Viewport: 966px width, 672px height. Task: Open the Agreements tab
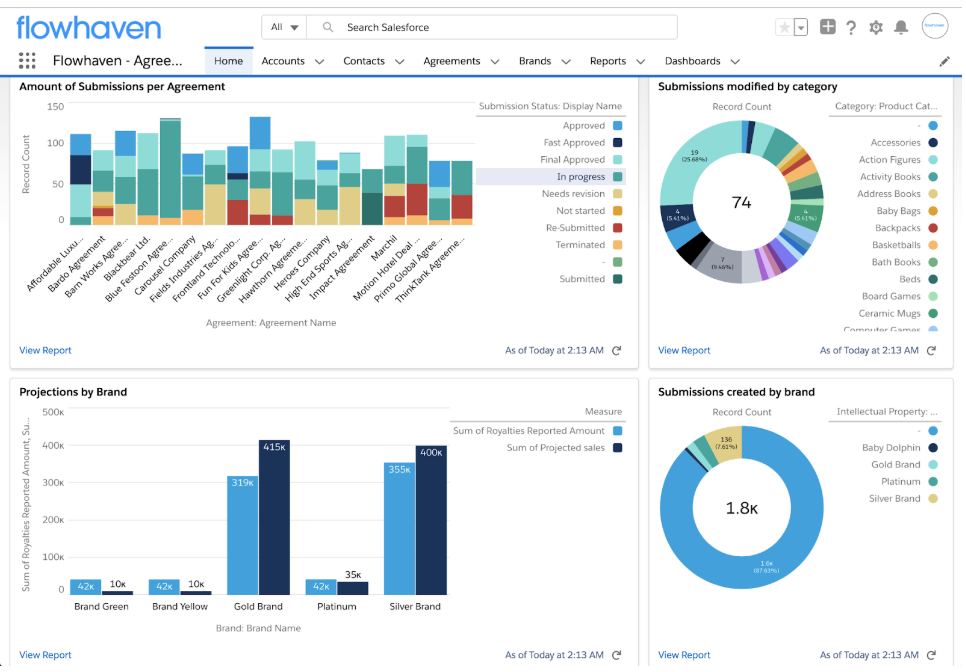[452, 61]
